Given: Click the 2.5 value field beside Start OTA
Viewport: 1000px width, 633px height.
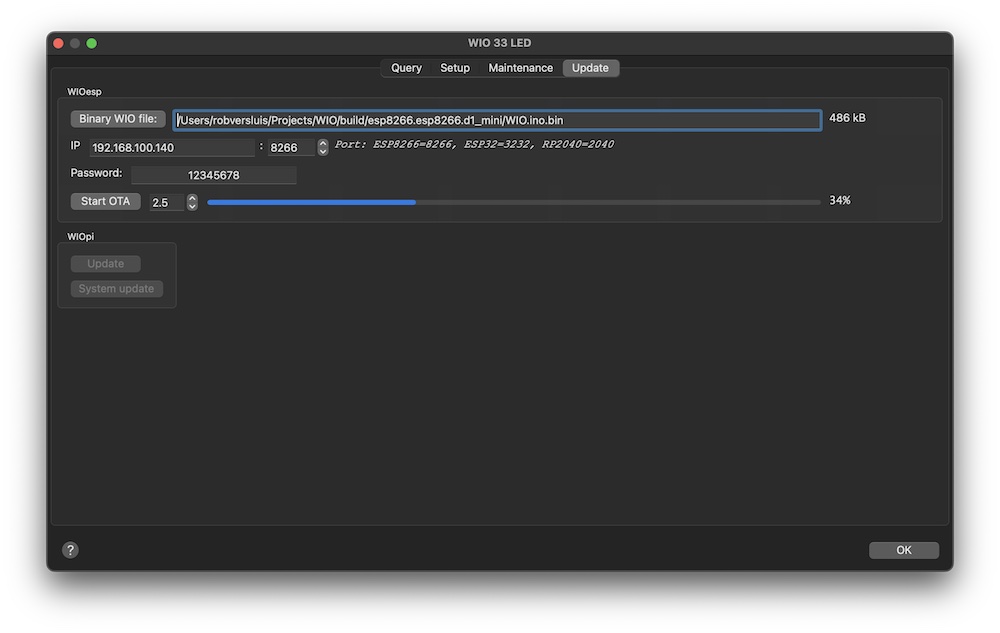Looking at the screenshot, I should pyautogui.click(x=166, y=203).
